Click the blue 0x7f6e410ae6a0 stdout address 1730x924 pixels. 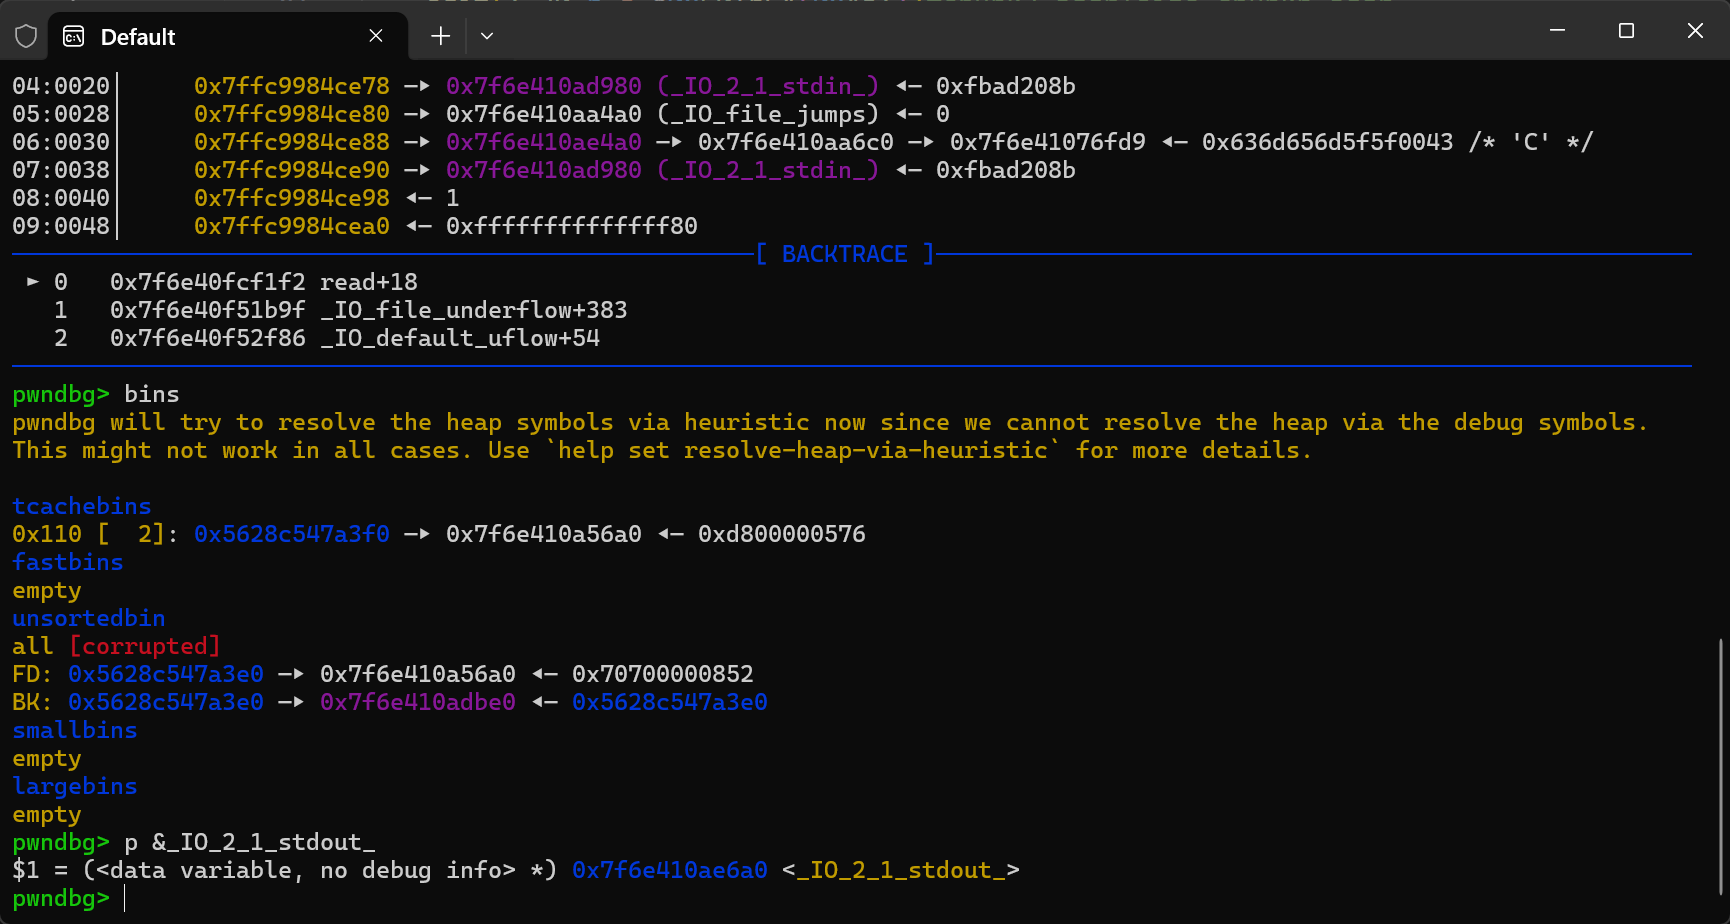(670, 870)
